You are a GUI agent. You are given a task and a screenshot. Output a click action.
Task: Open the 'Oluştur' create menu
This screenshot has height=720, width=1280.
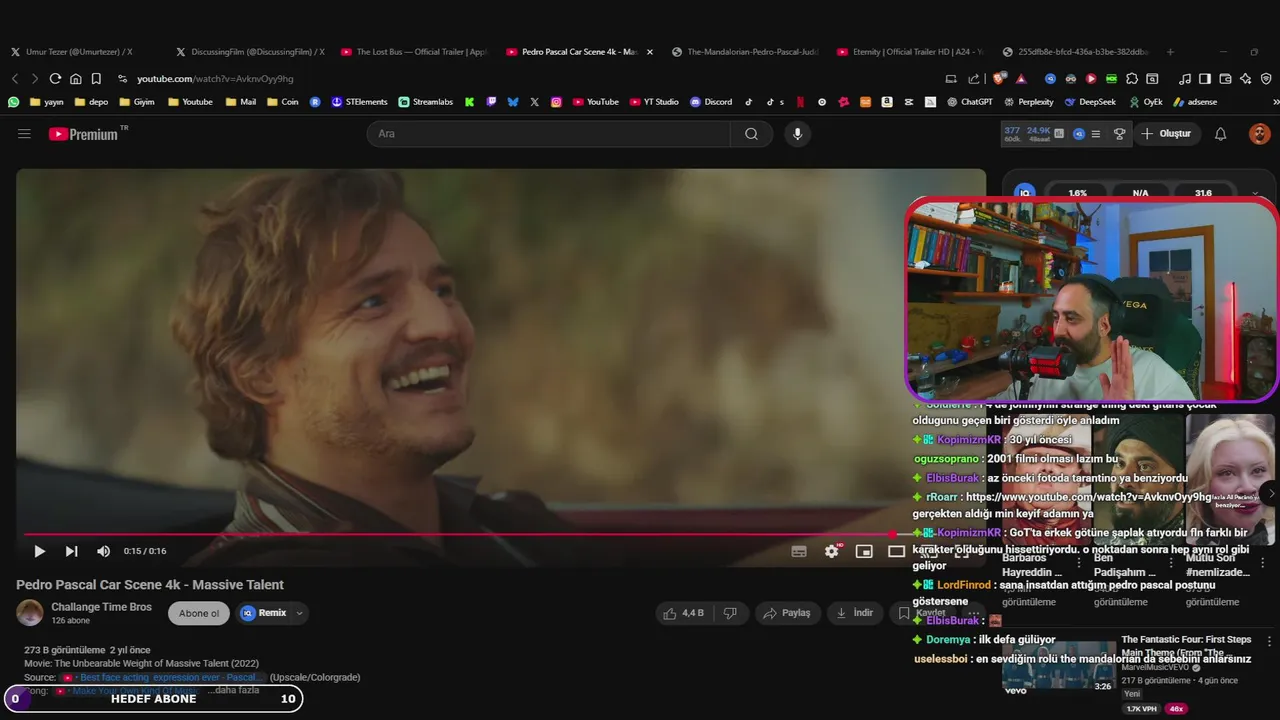[x=1166, y=134]
